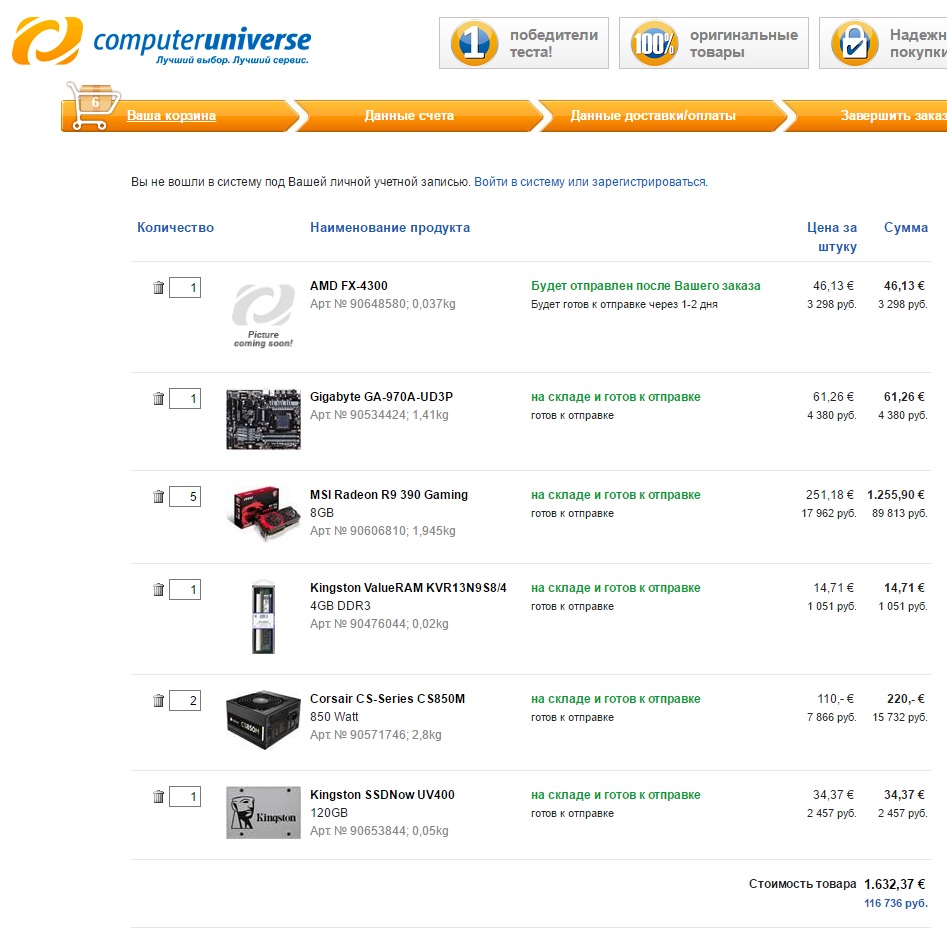Go to the Ваша корзина step

click(171, 115)
